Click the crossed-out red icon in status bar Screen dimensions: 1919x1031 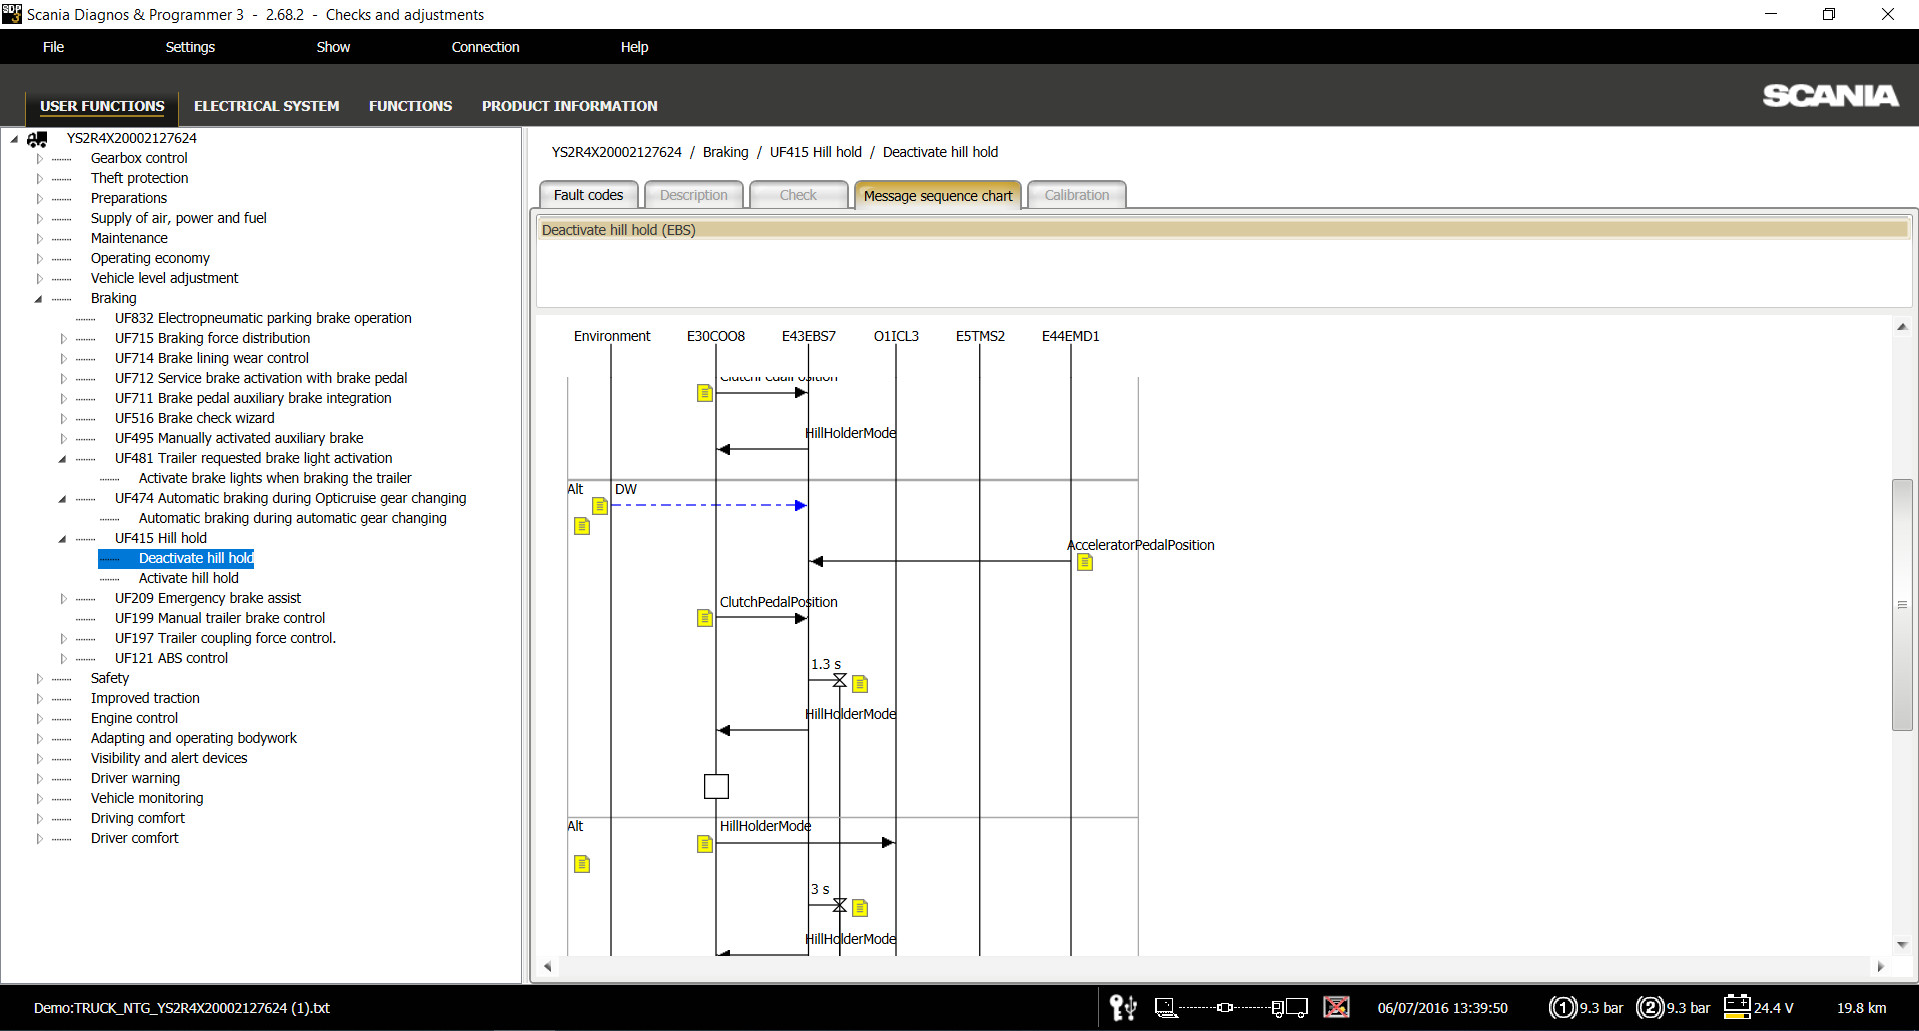coord(1336,1007)
